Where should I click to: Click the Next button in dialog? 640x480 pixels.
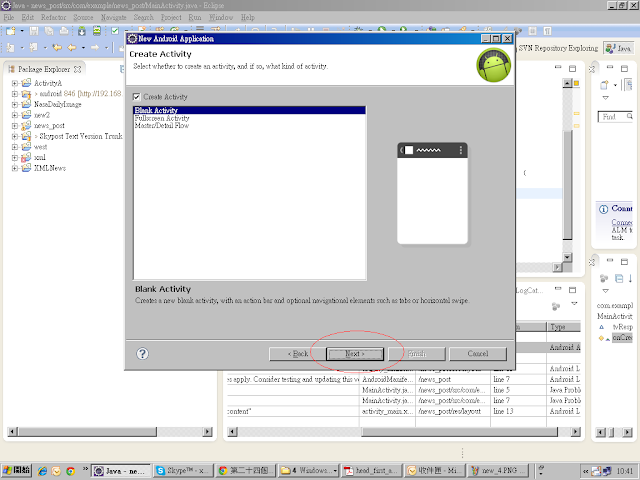(x=355, y=354)
